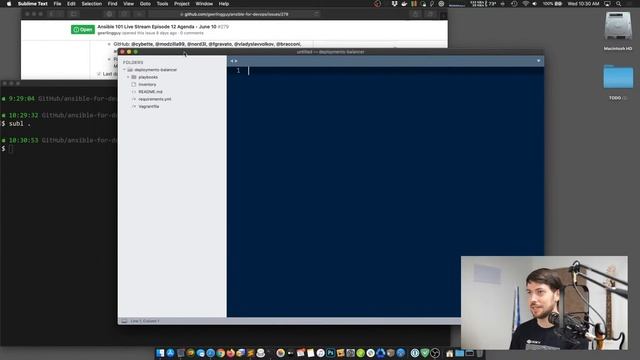Open App Store in the Dock
This screenshot has width=640, height=360.
[170, 353]
